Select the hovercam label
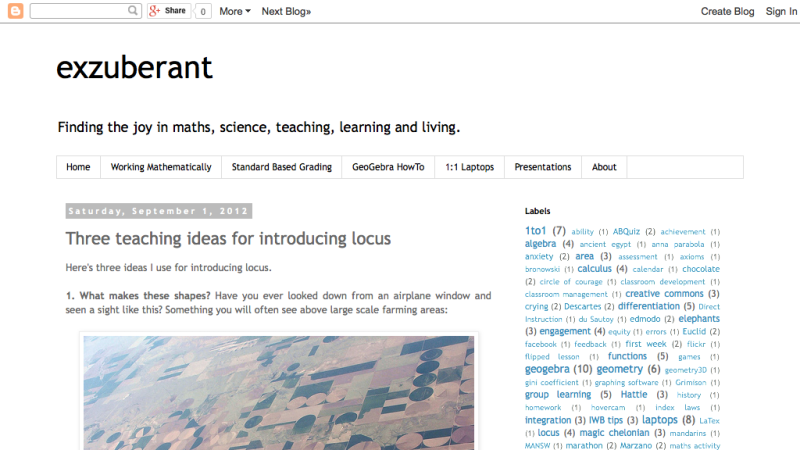This screenshot has height=450, width=800. (x=608, y=408)
